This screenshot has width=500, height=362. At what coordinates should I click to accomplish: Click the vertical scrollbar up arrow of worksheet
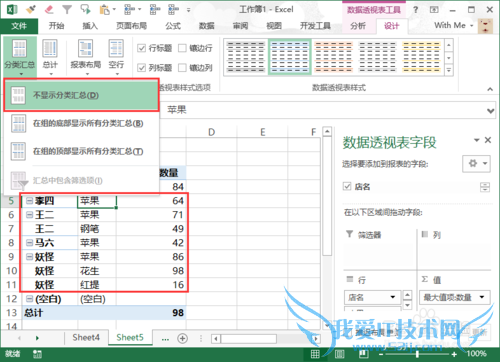327,132
